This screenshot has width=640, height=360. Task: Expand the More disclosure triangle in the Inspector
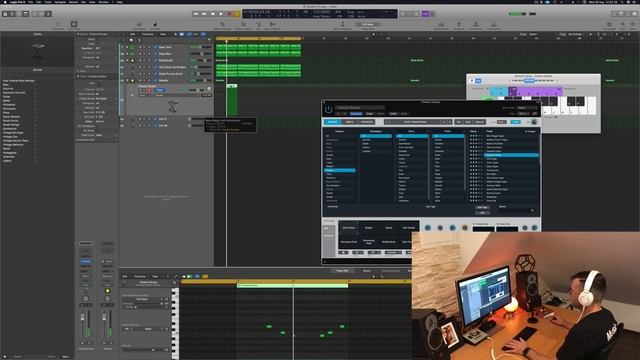click(x=78, y=71)
